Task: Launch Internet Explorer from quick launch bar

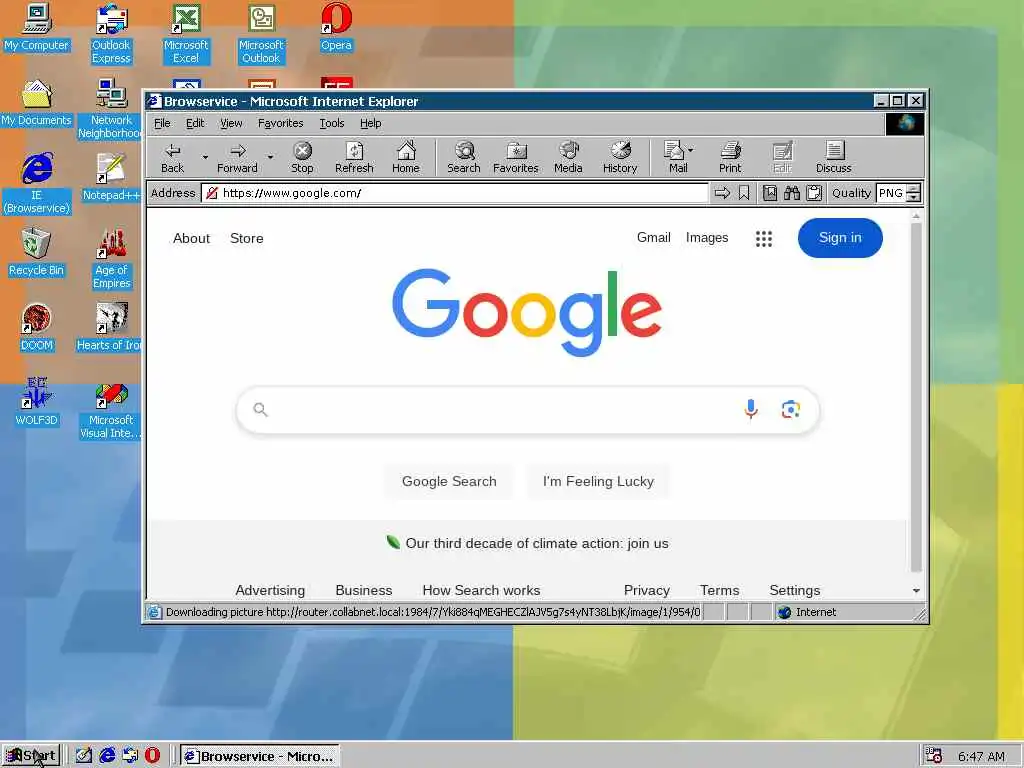Action: tap(107, 756)
